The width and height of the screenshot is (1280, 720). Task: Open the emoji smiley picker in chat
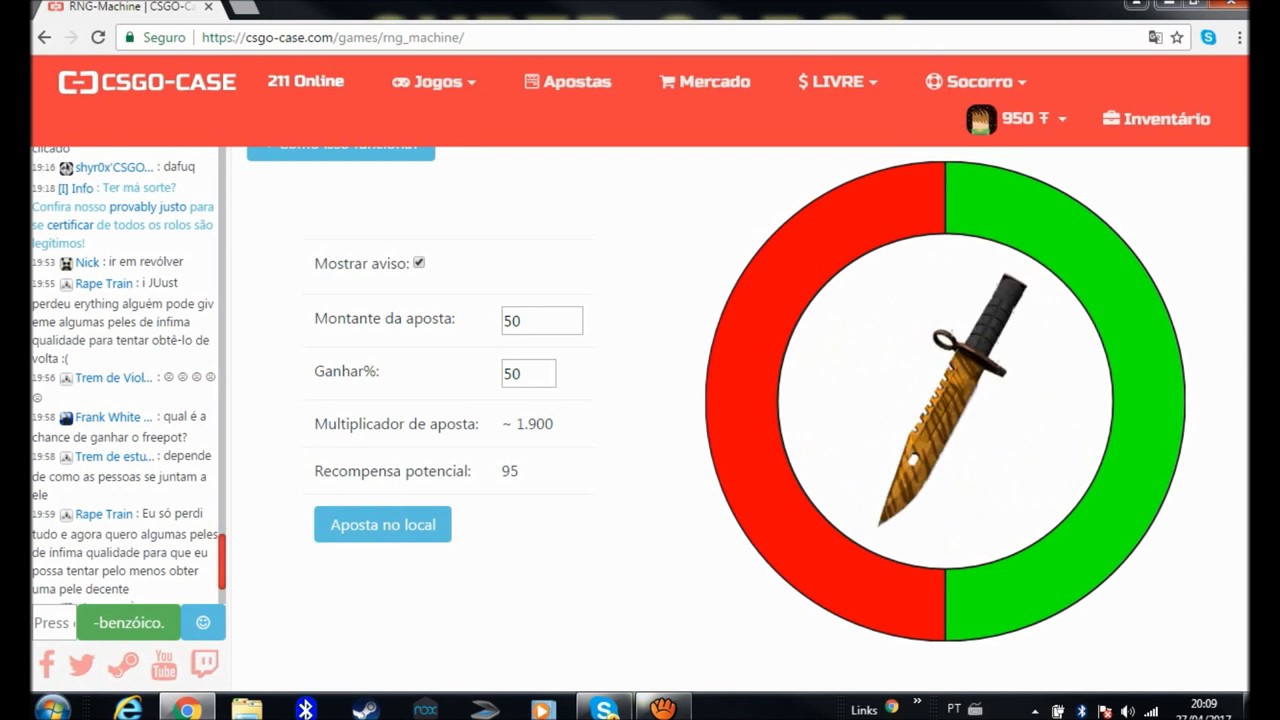(x=203, y=622)
